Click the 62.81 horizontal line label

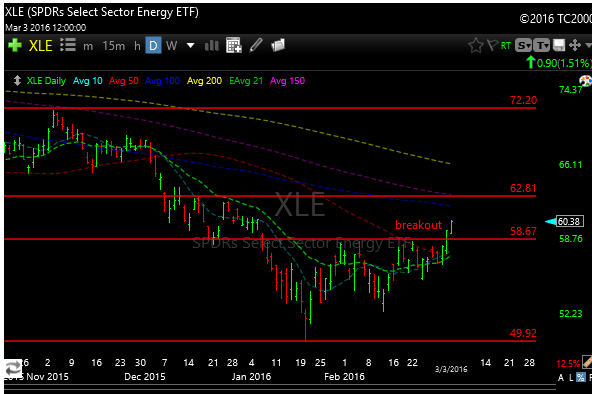[523, 188]
